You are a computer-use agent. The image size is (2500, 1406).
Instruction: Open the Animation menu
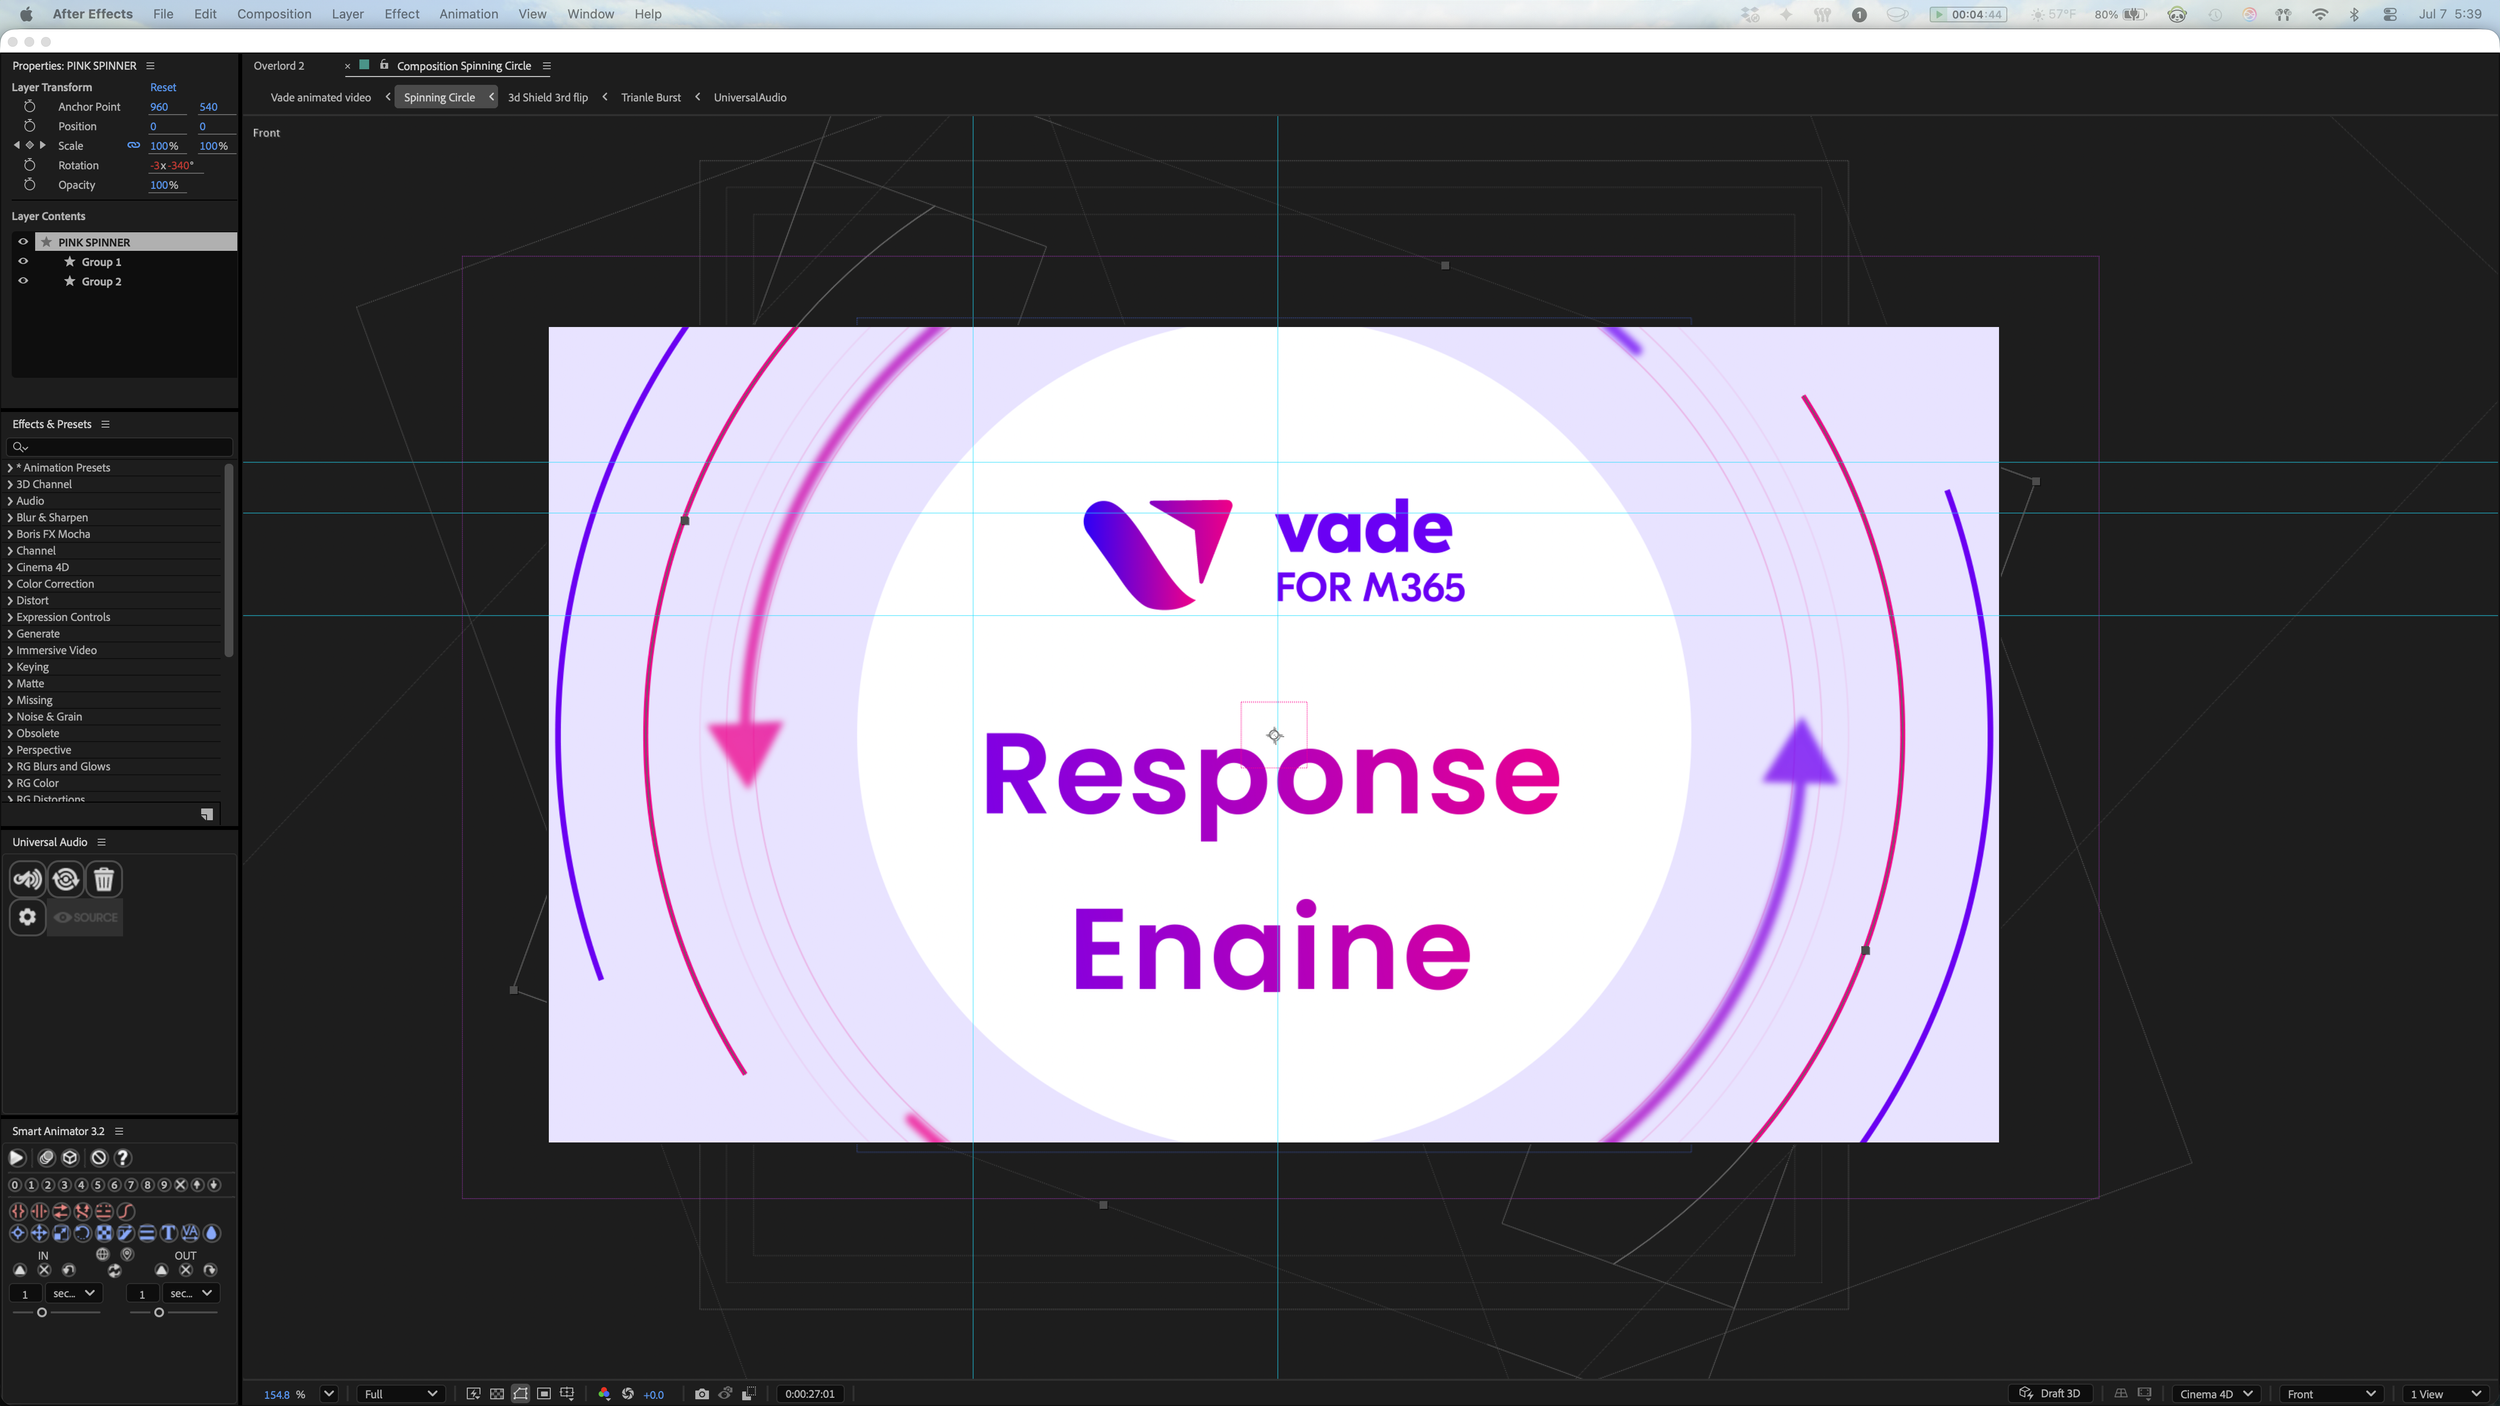(469, 14)
